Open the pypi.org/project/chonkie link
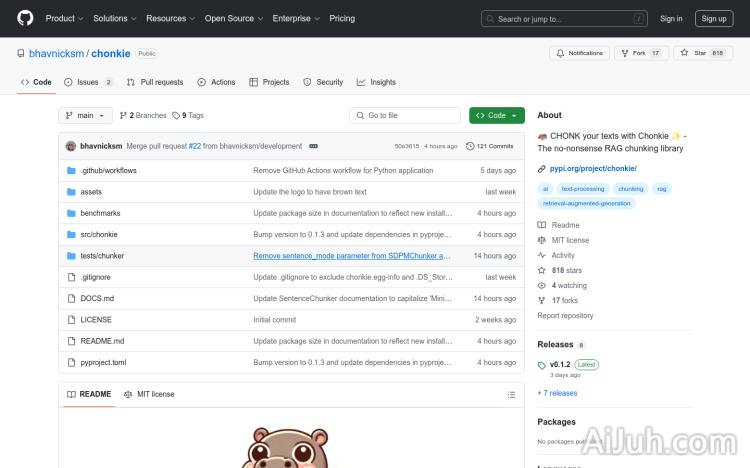Viewport: 750px width, 468px height. (x=593, y=168)
